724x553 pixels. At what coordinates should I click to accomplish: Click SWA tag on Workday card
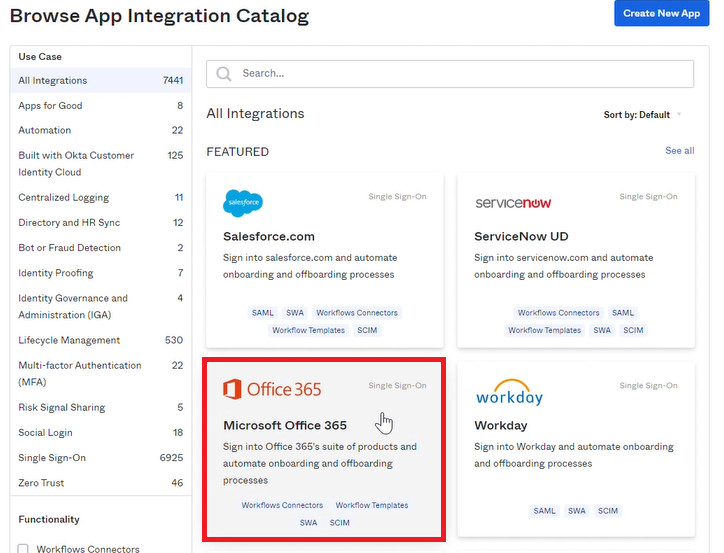577,511
